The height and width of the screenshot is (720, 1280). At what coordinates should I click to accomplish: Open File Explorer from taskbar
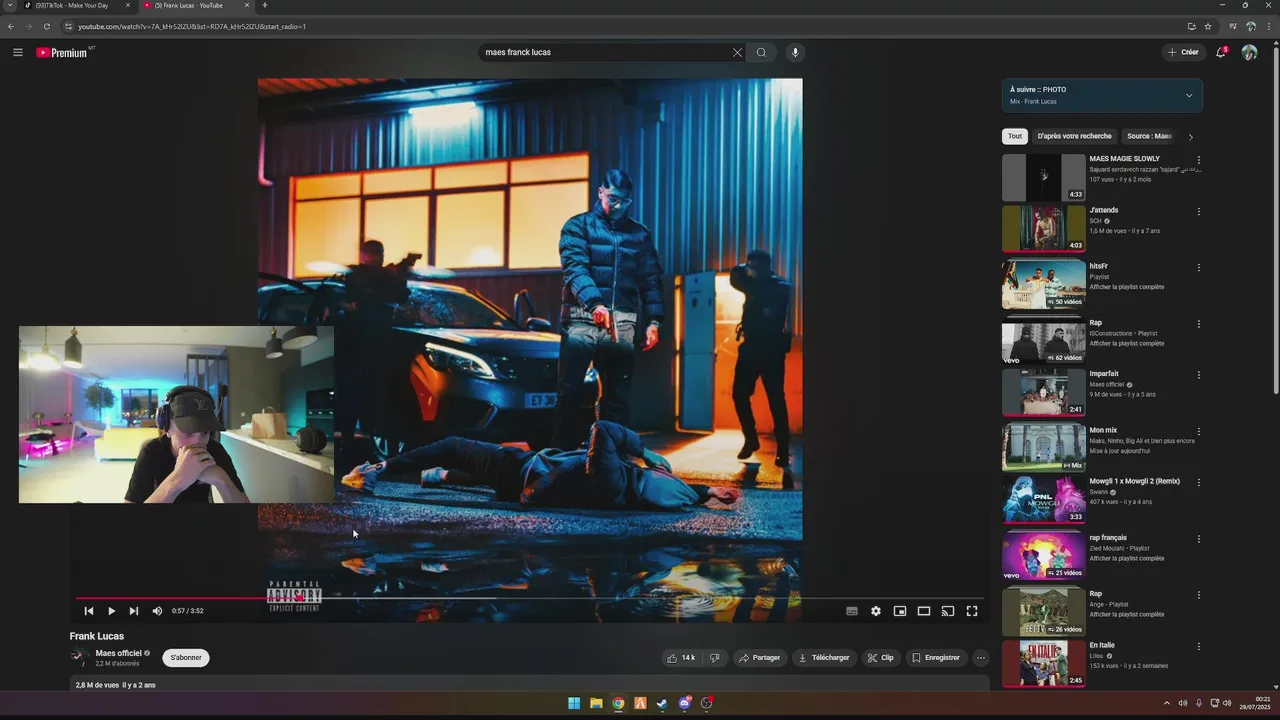point(596,703)
